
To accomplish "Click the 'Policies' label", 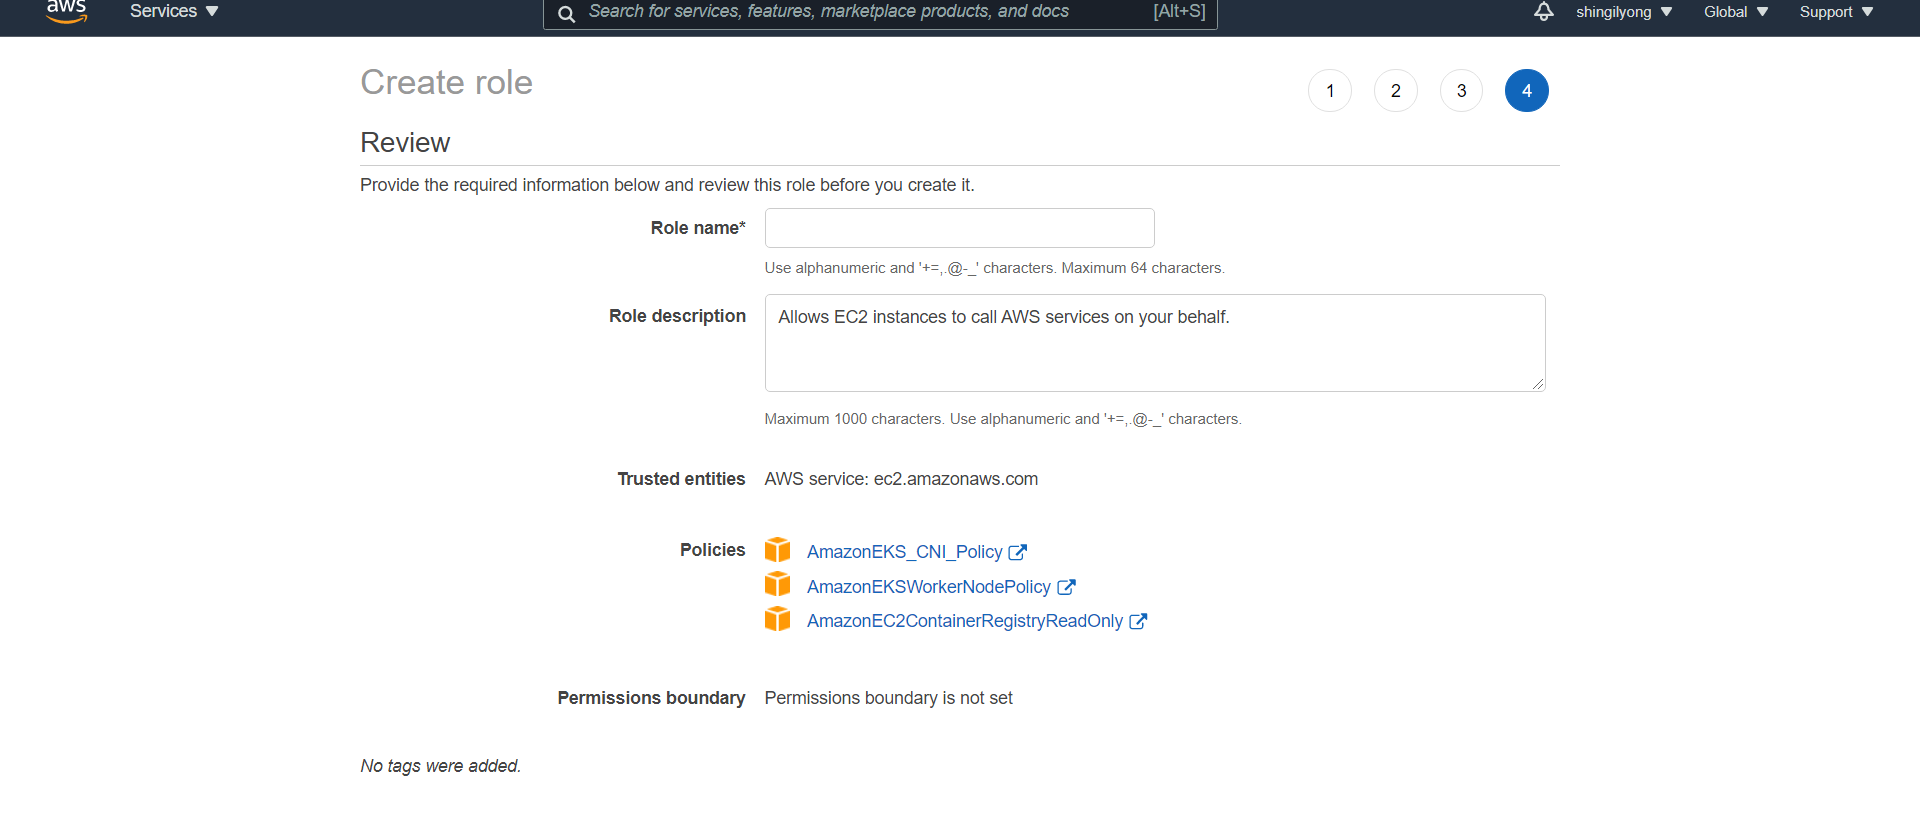I will [713, 550].
